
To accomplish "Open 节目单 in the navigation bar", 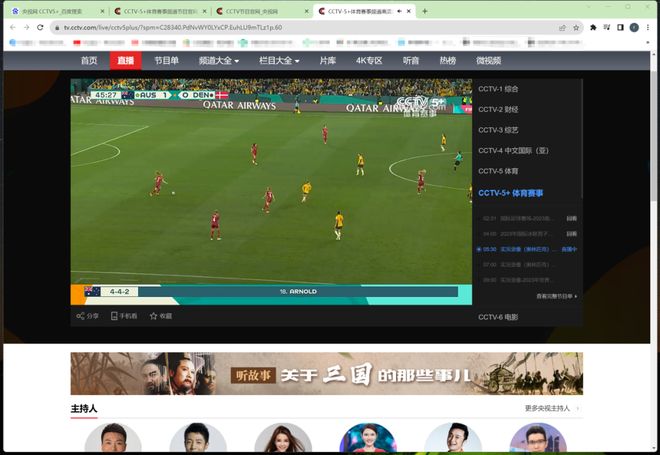I will (x=166, y=61).
